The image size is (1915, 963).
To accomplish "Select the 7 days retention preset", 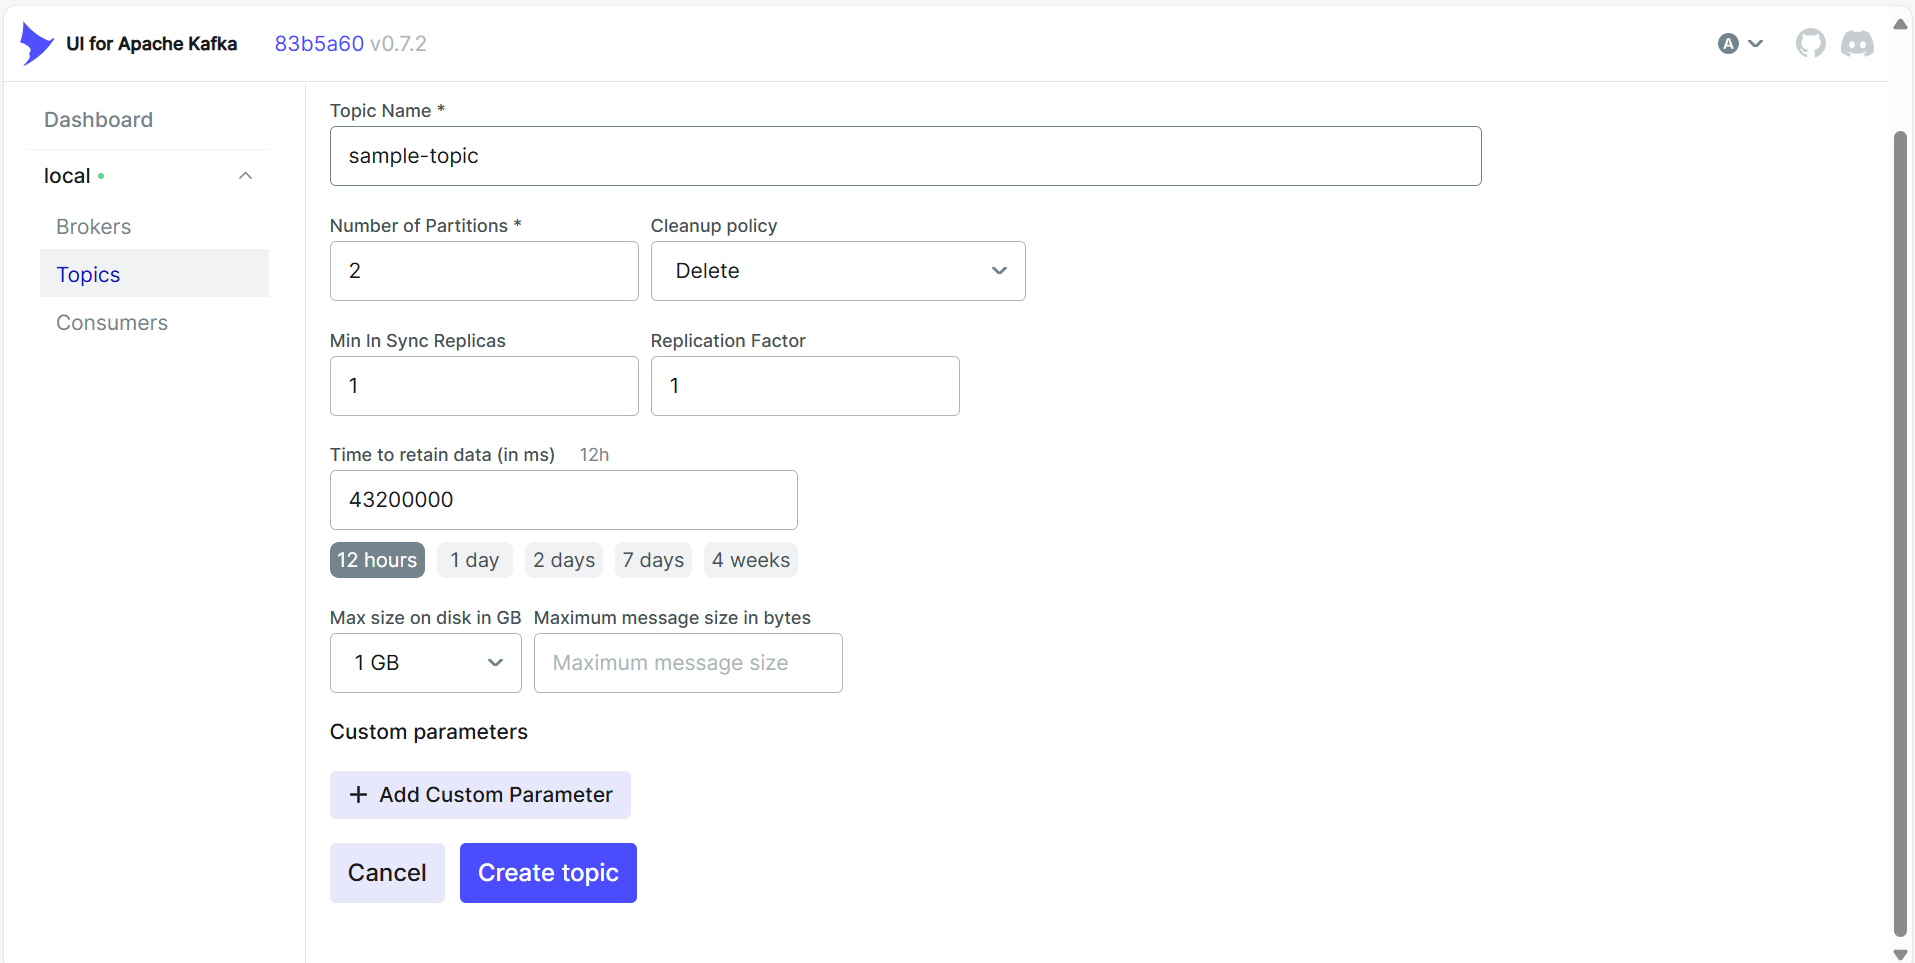I will [x=653, y=560].
